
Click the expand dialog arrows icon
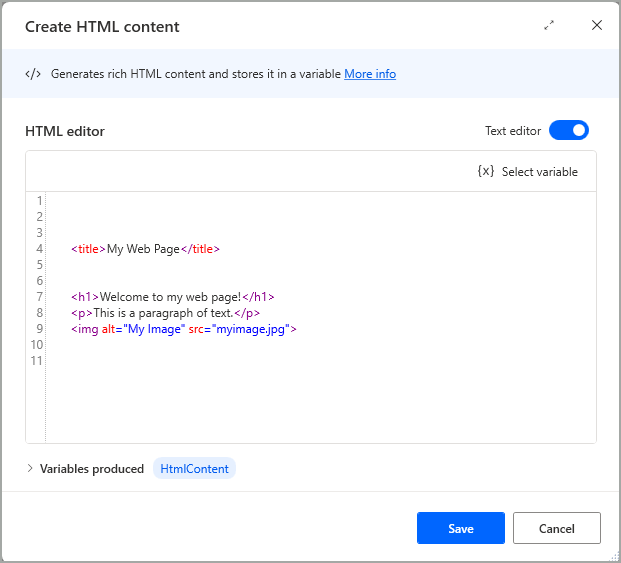point(549,26)
